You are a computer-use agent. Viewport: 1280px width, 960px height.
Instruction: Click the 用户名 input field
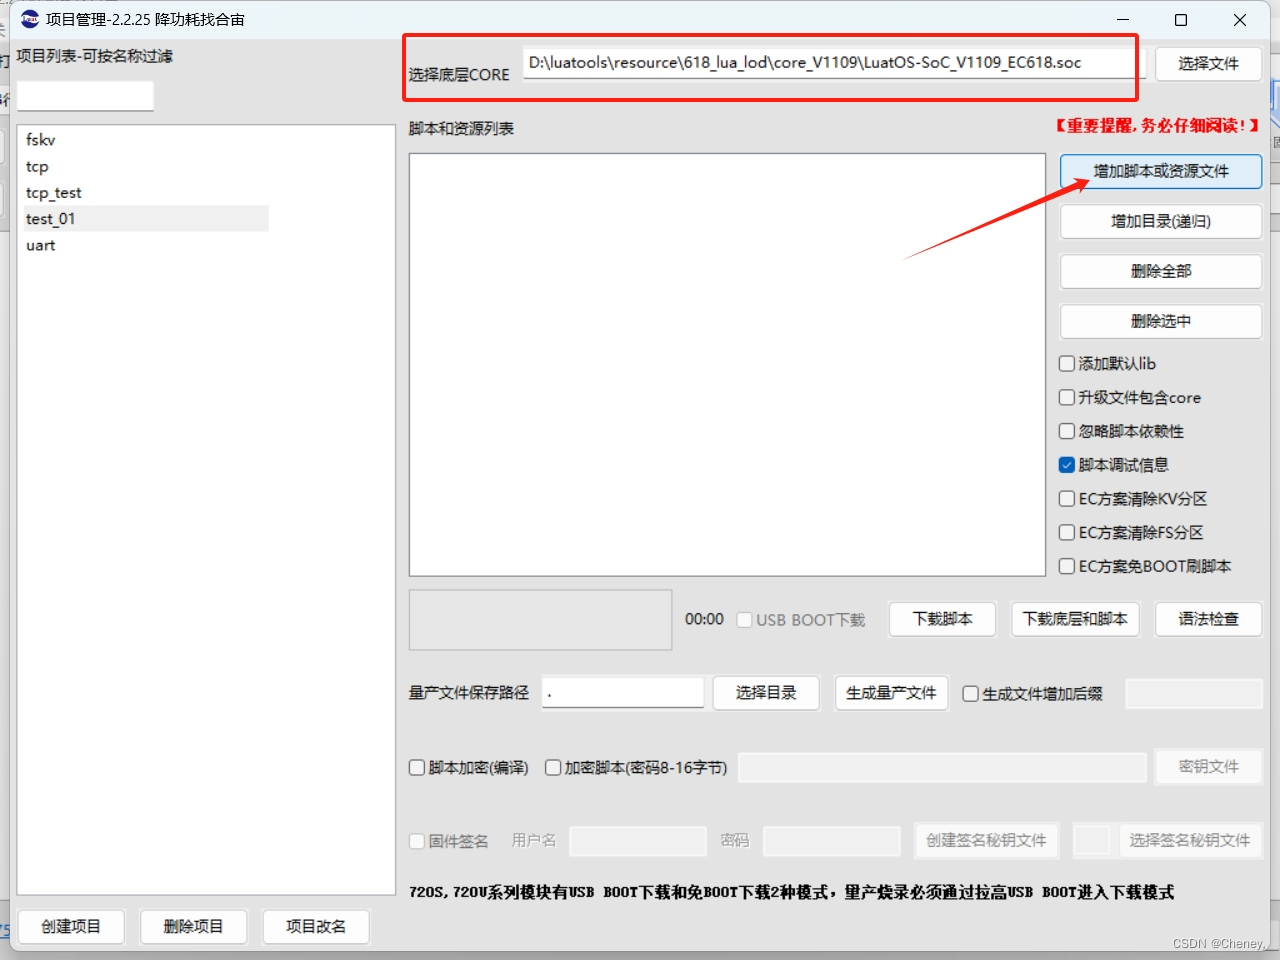(x=638, y=841)
